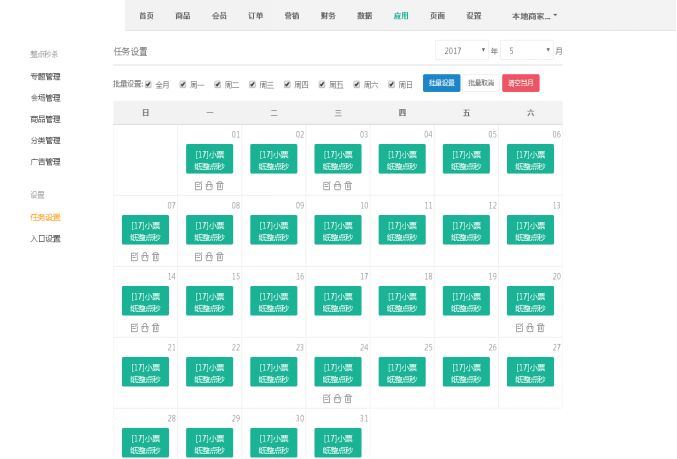Image resolution: width=677 pixels, height=459 pixels.
Task: Click the blue 批量设置 button
Action: point(441,84)
